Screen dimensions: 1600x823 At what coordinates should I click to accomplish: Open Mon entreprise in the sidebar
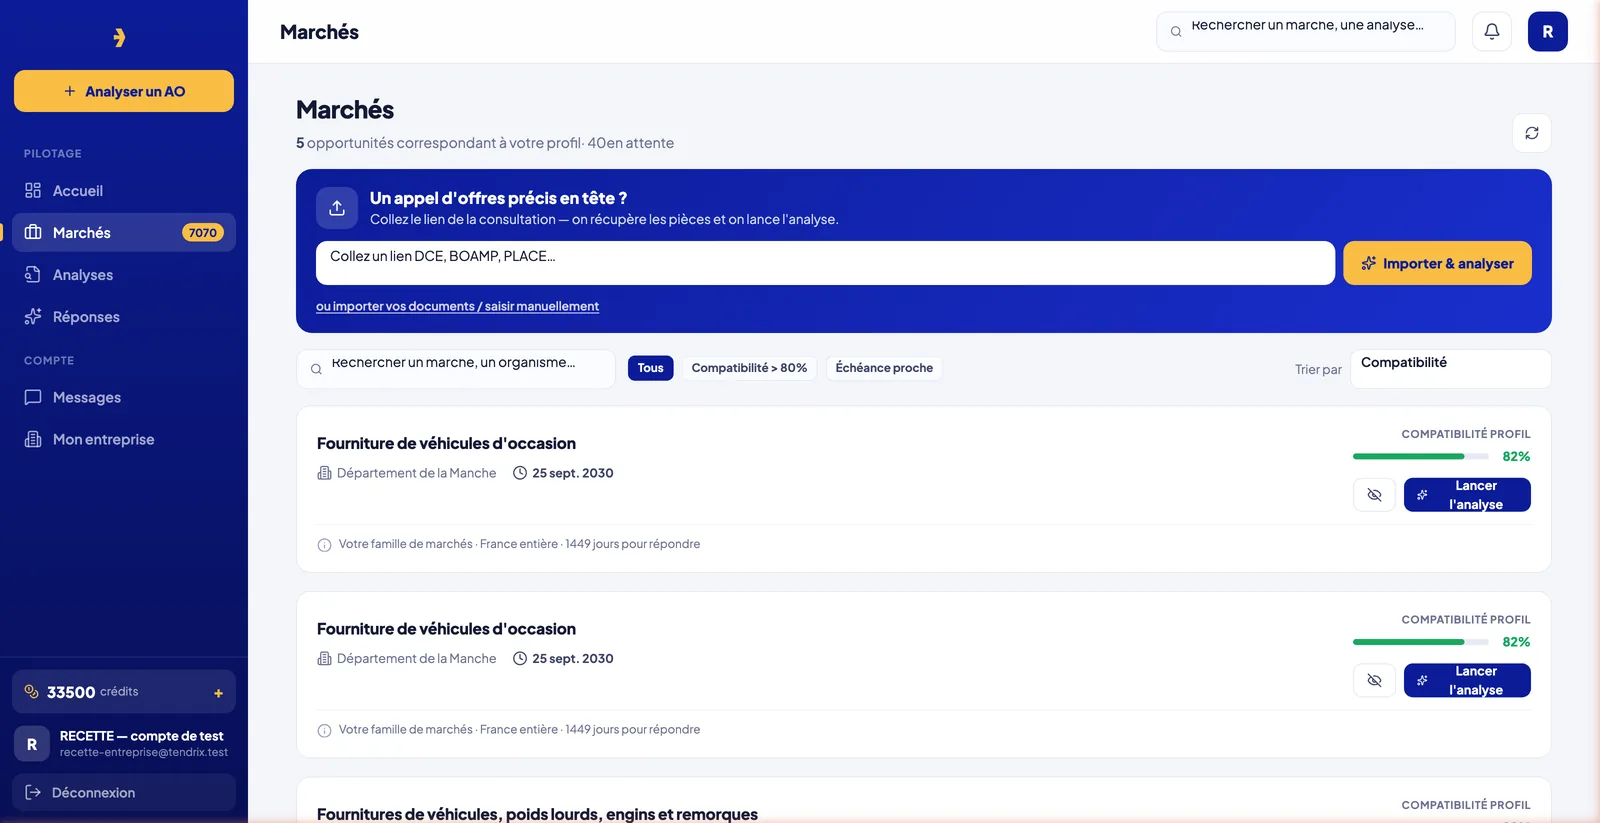(124, 439)
